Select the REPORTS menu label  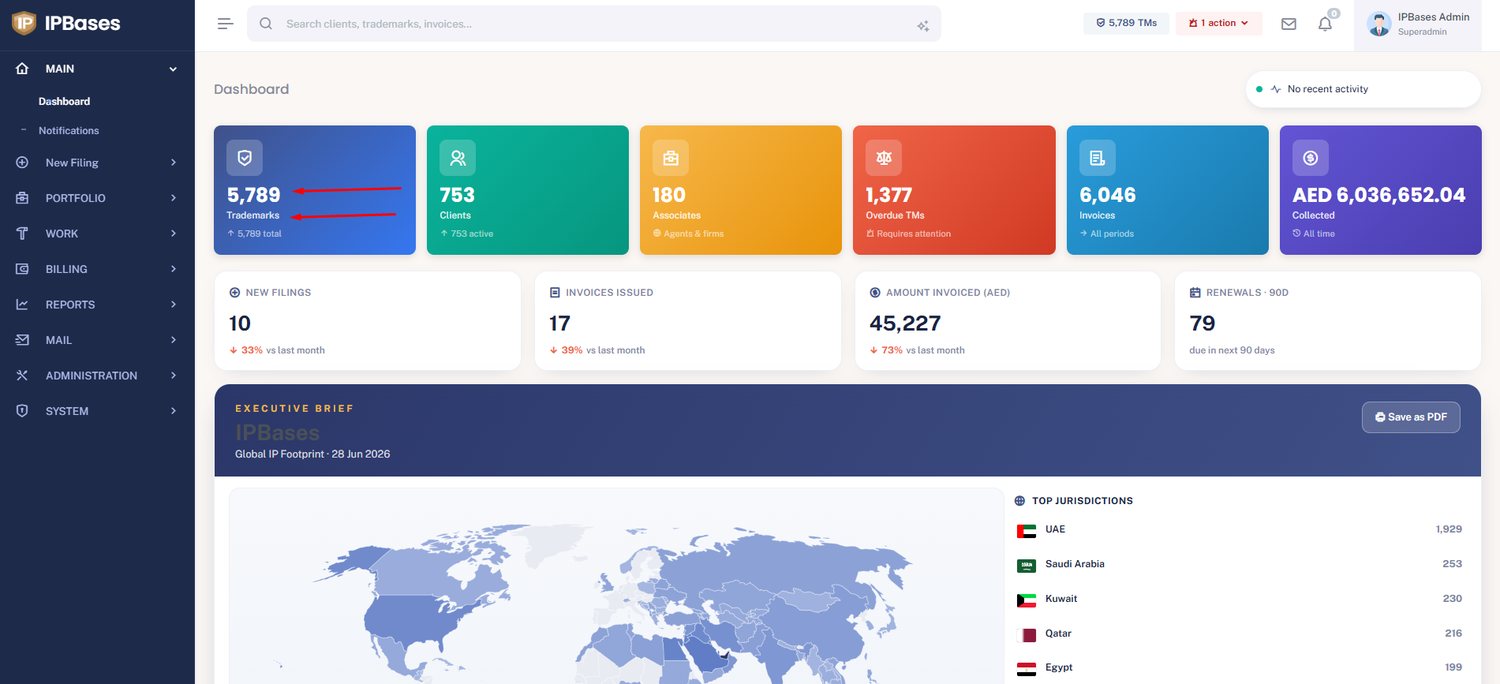[x=70, y=305]
